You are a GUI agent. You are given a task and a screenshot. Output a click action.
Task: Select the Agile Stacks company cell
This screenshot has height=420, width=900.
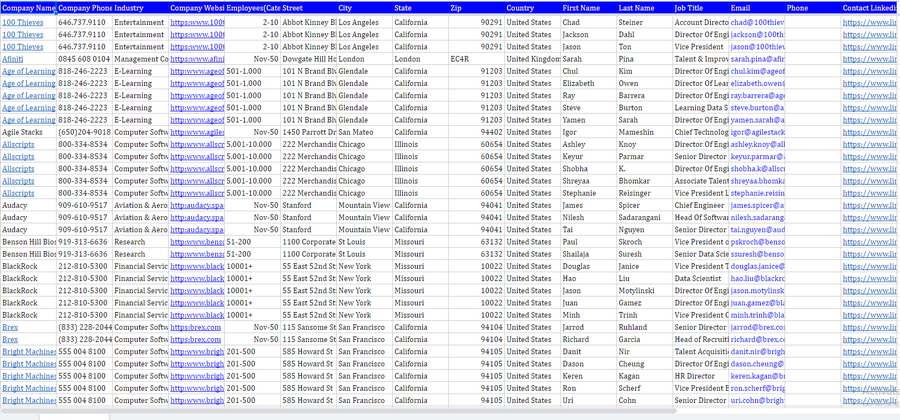click(x=29, y=132)
